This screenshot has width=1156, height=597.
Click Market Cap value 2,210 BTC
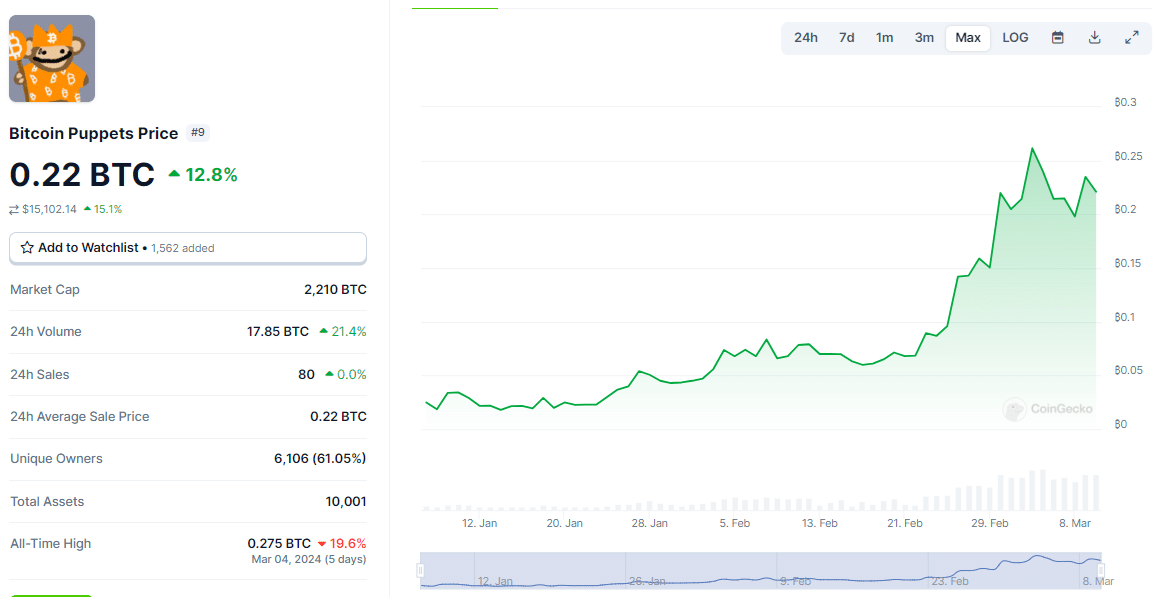(335, 290)
